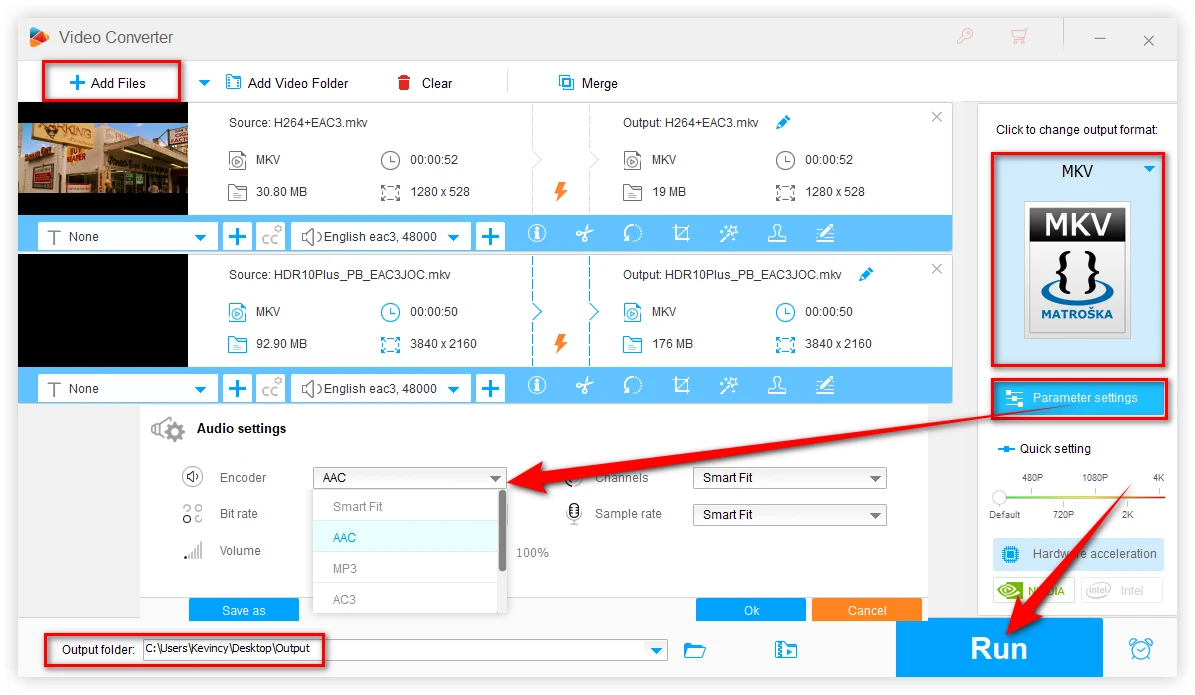
Task: Toggle the Intel acceleration button
Action: (x=1120, y=590)
